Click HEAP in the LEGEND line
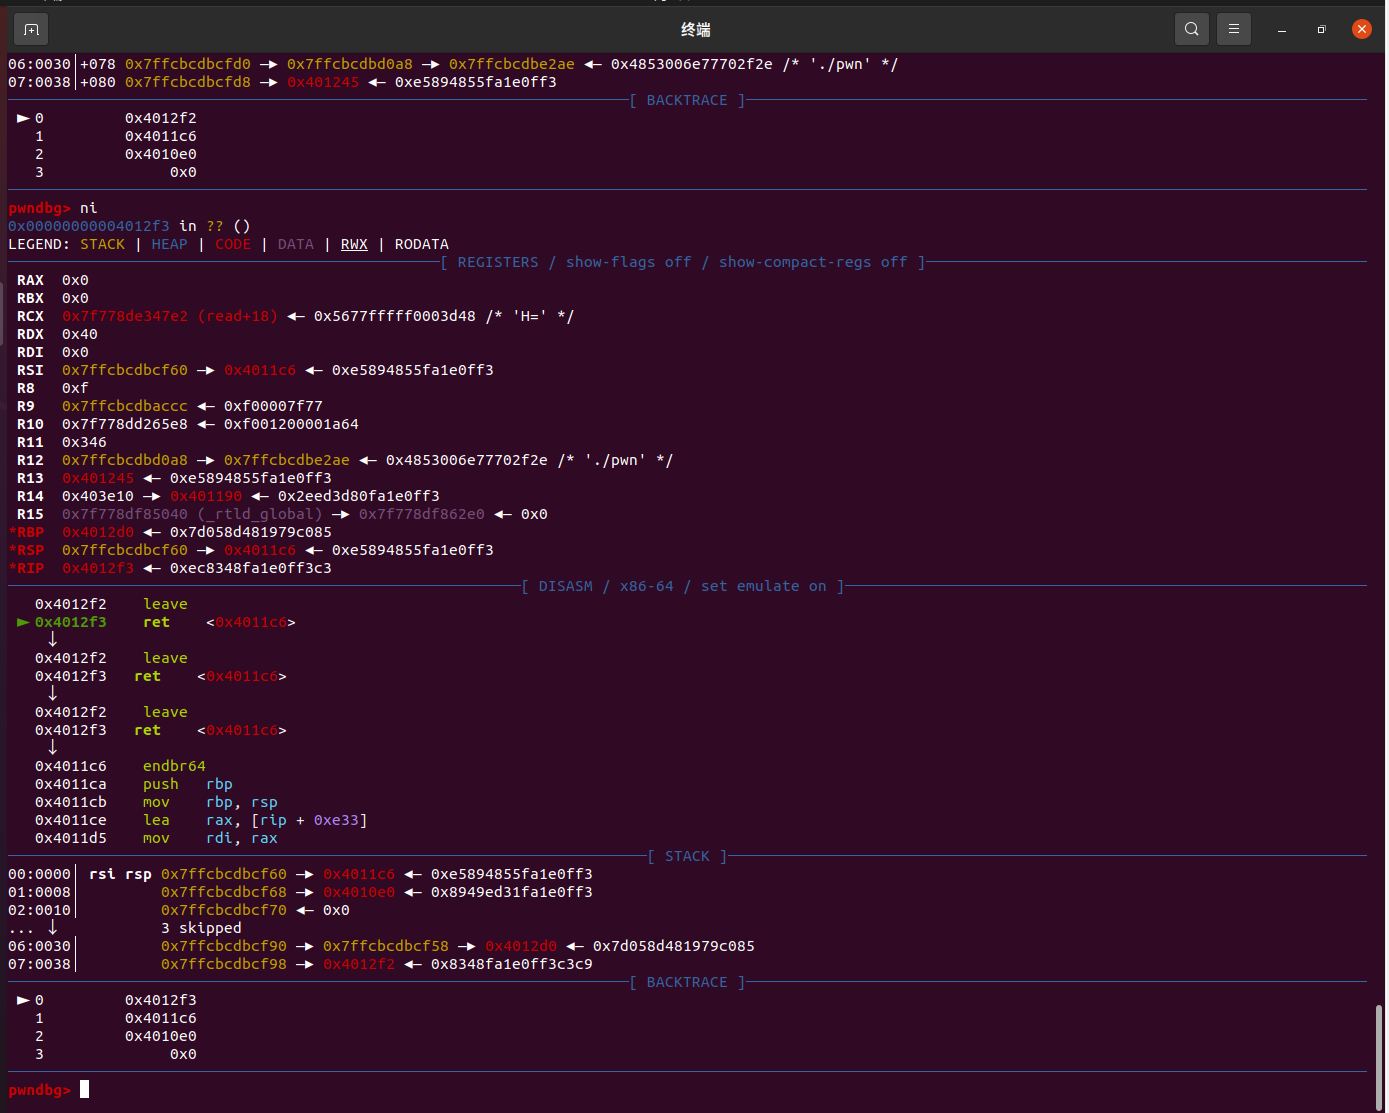The width and height of the screenshot is (1389, 1113). [169, 244]
